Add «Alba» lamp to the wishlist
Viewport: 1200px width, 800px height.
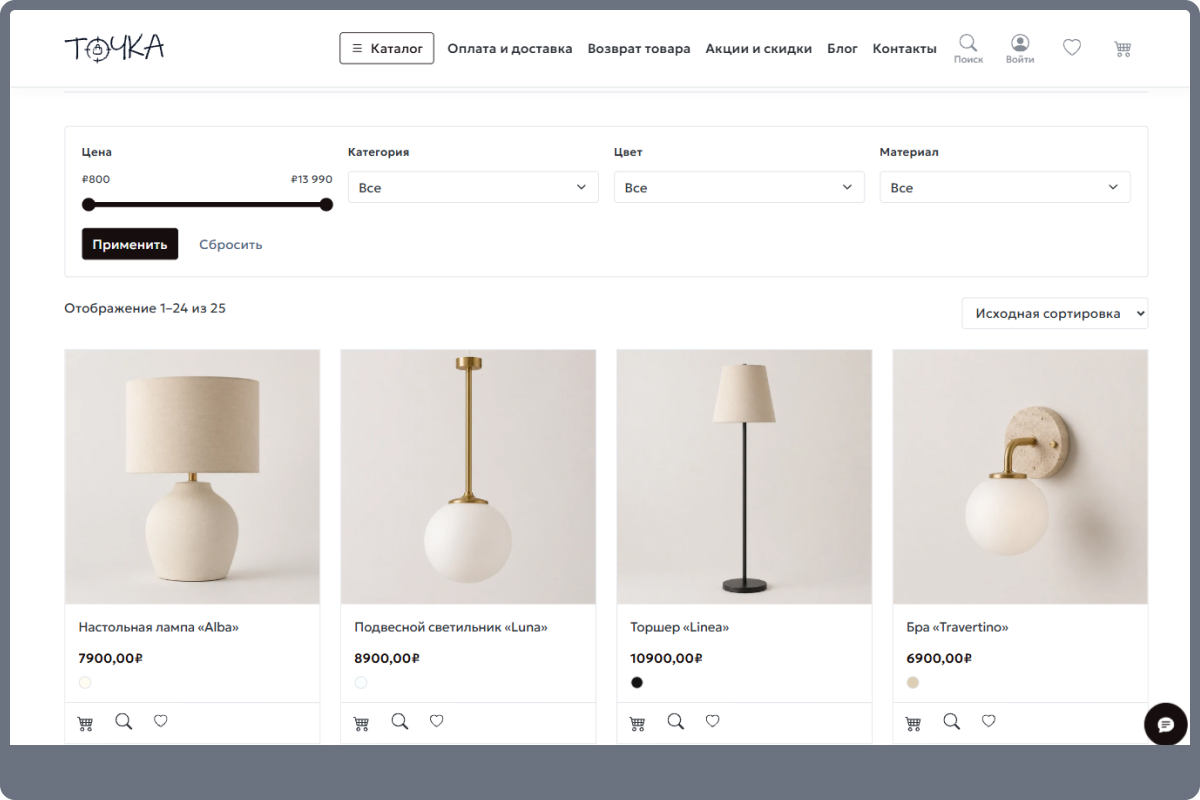pos(160,720)
